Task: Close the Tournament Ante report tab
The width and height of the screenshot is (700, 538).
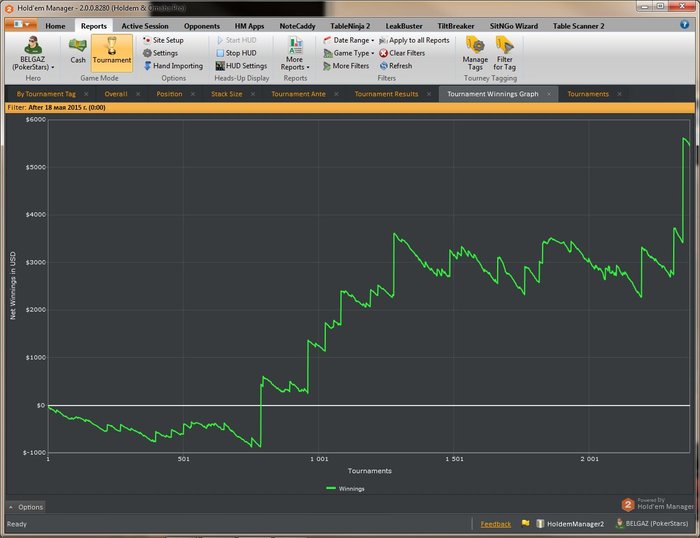Action: click(x=336, y=94)
